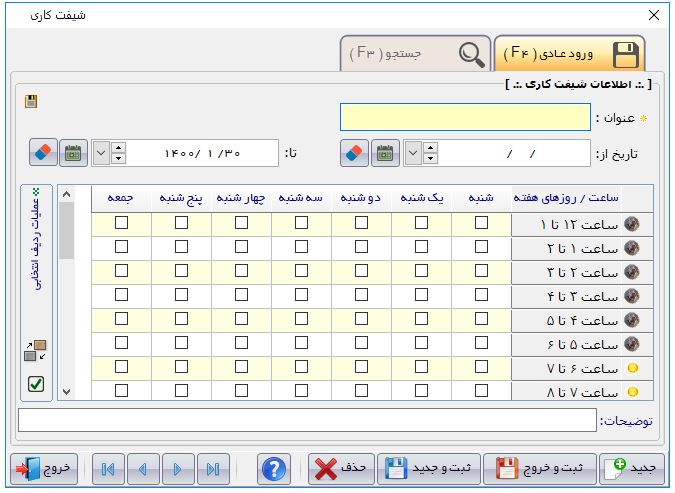Open the calendar picker for the 'تاریخ از' date
This screenshot has height=493, width=675.
tap(385, 153)
